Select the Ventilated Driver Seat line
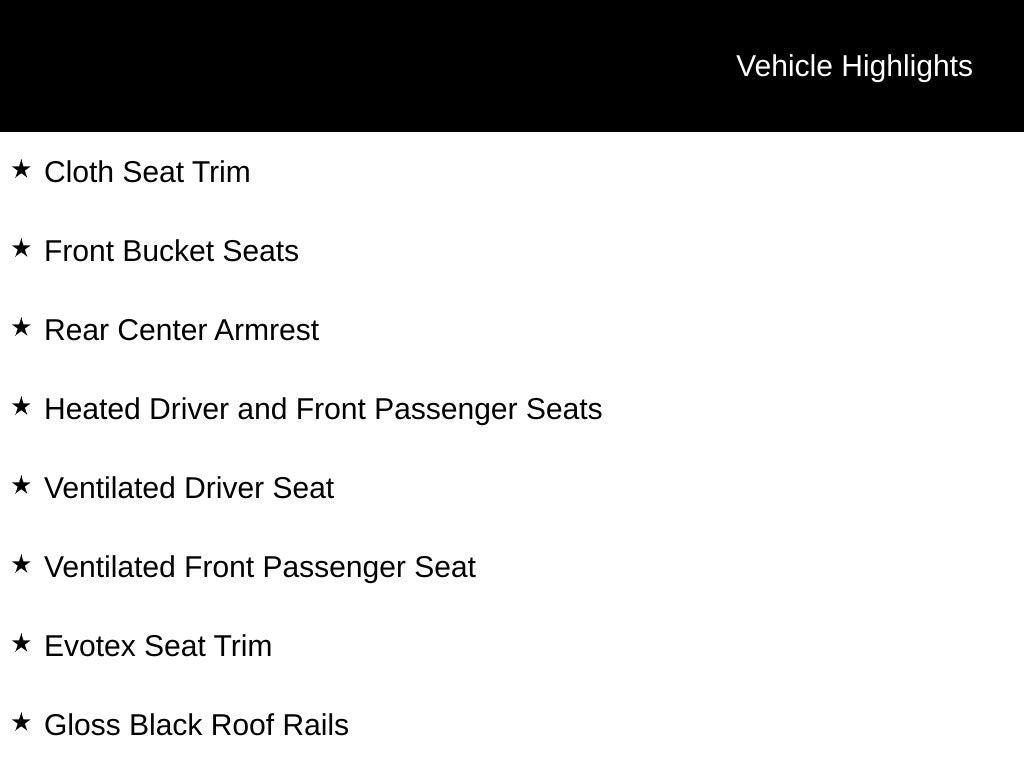This screenshot has width=1024, height=768. [189, 488]
